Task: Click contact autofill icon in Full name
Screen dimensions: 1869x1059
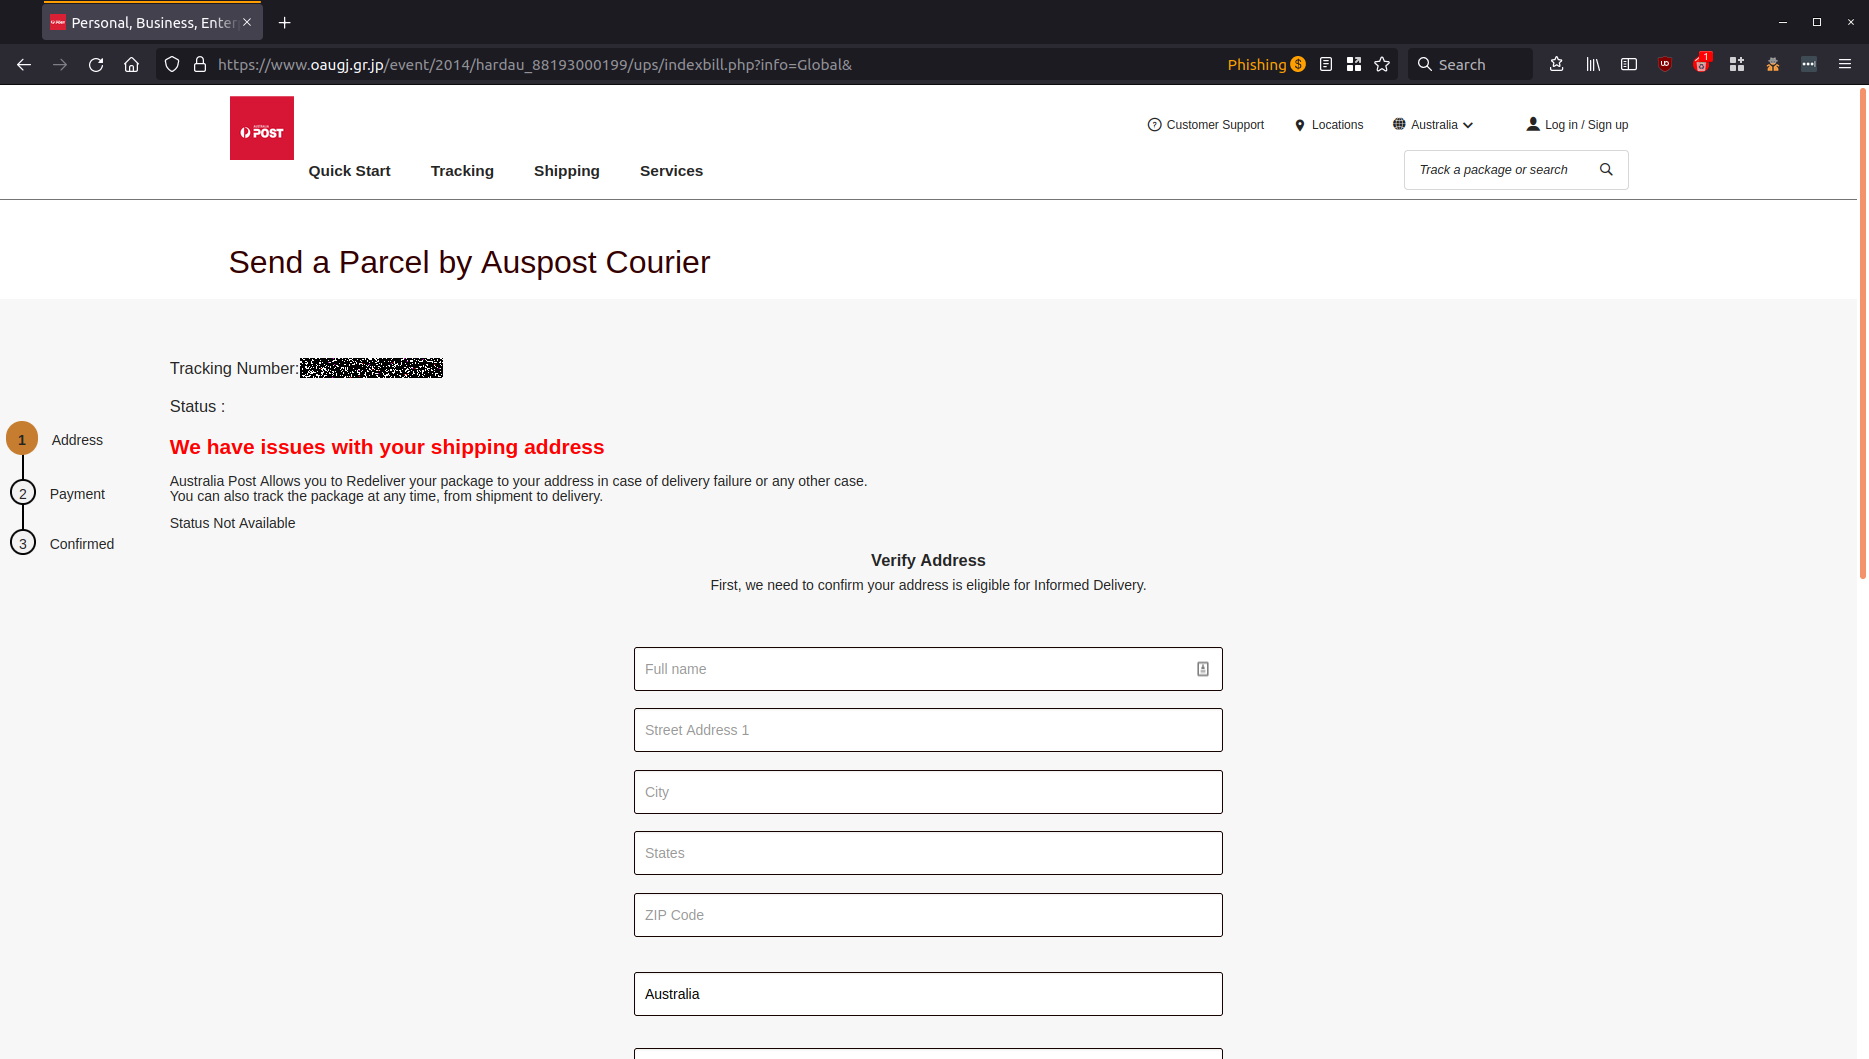Action: 1203,669
